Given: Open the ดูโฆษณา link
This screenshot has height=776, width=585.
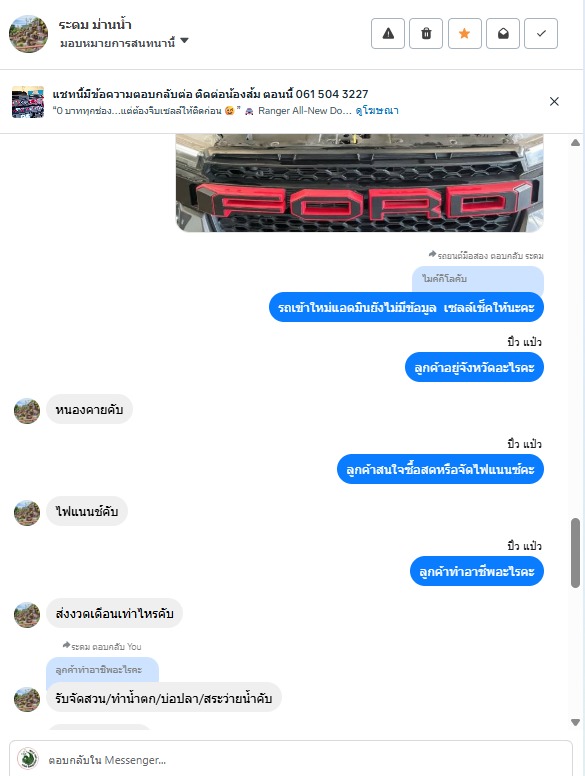Looking at the screenshot, I should click(377, 111).
